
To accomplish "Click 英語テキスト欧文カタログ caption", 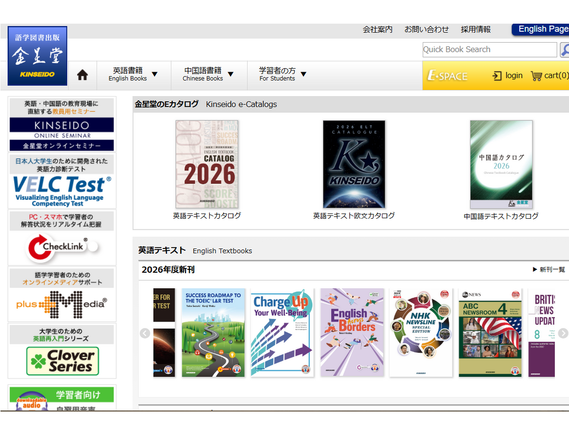I will coord(354,216).
